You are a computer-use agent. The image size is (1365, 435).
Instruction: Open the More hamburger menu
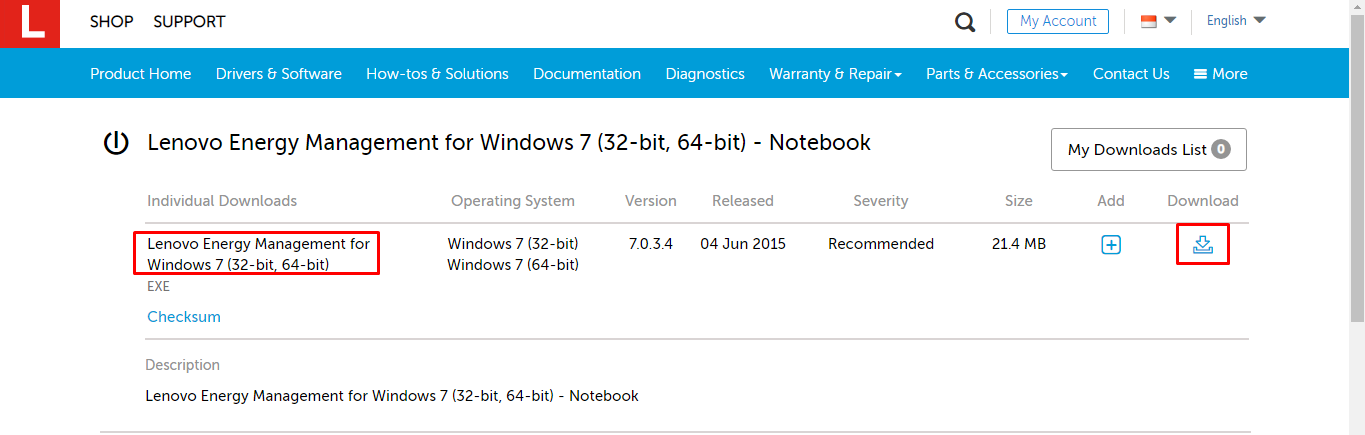click(x=1220, y=74)
